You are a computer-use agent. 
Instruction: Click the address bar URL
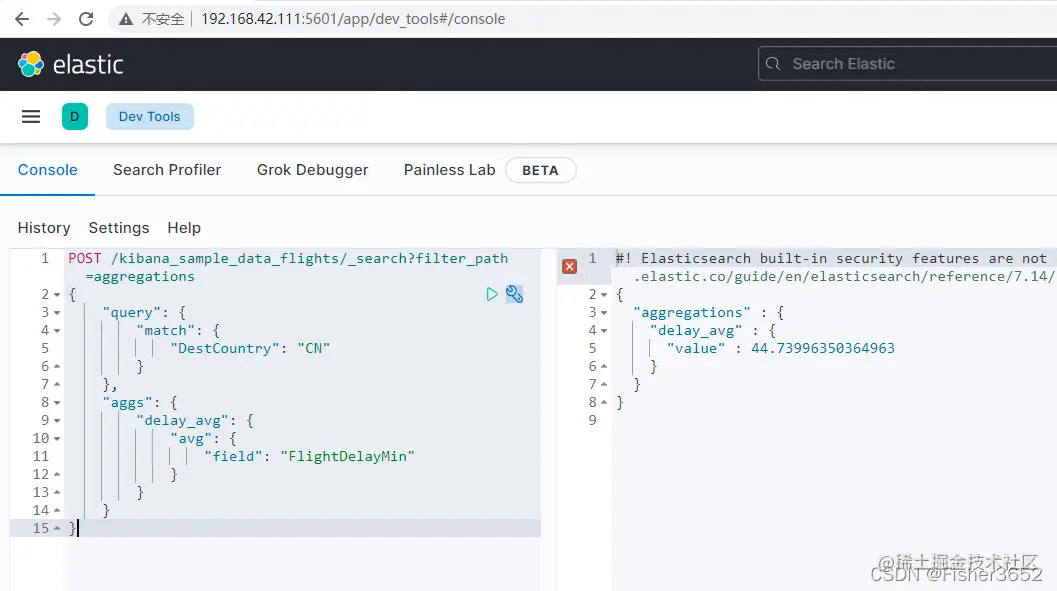coord(353,19)
